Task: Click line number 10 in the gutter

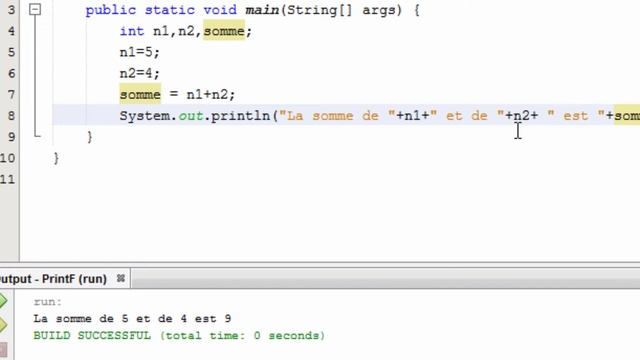Action: pos(7,158)
